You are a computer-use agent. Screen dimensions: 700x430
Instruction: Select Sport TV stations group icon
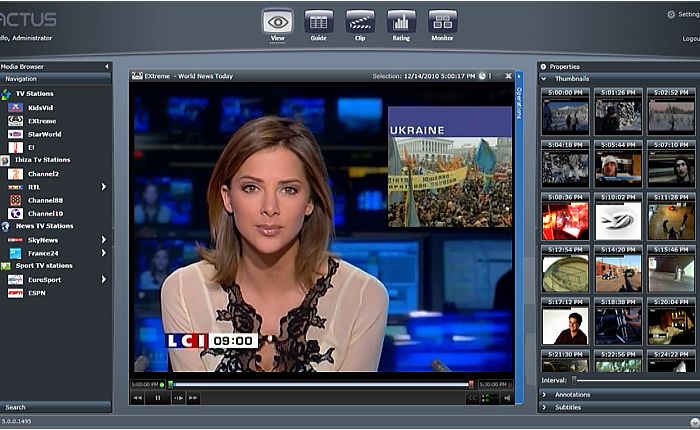[x=5, y=266]
